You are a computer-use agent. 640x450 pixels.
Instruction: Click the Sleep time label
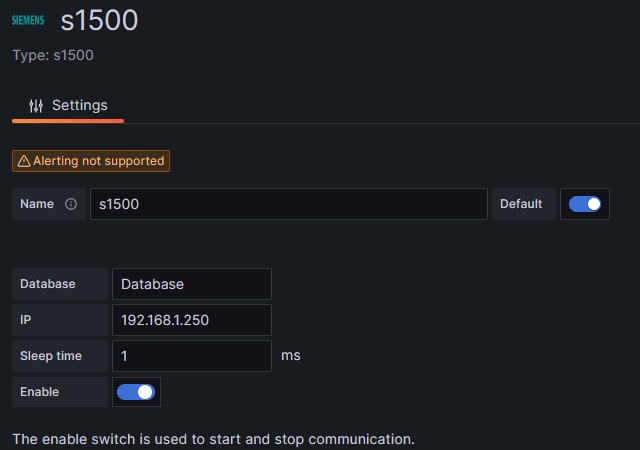(x=51, y=356)
